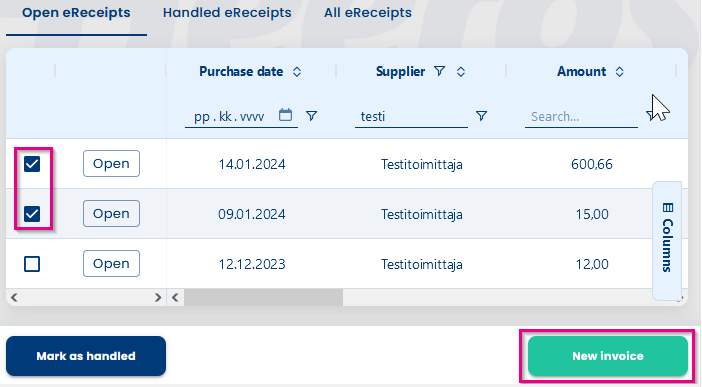702x387 pixels.
Task: Click the Columns panel grid icon
Action: (x=668, y=207)
